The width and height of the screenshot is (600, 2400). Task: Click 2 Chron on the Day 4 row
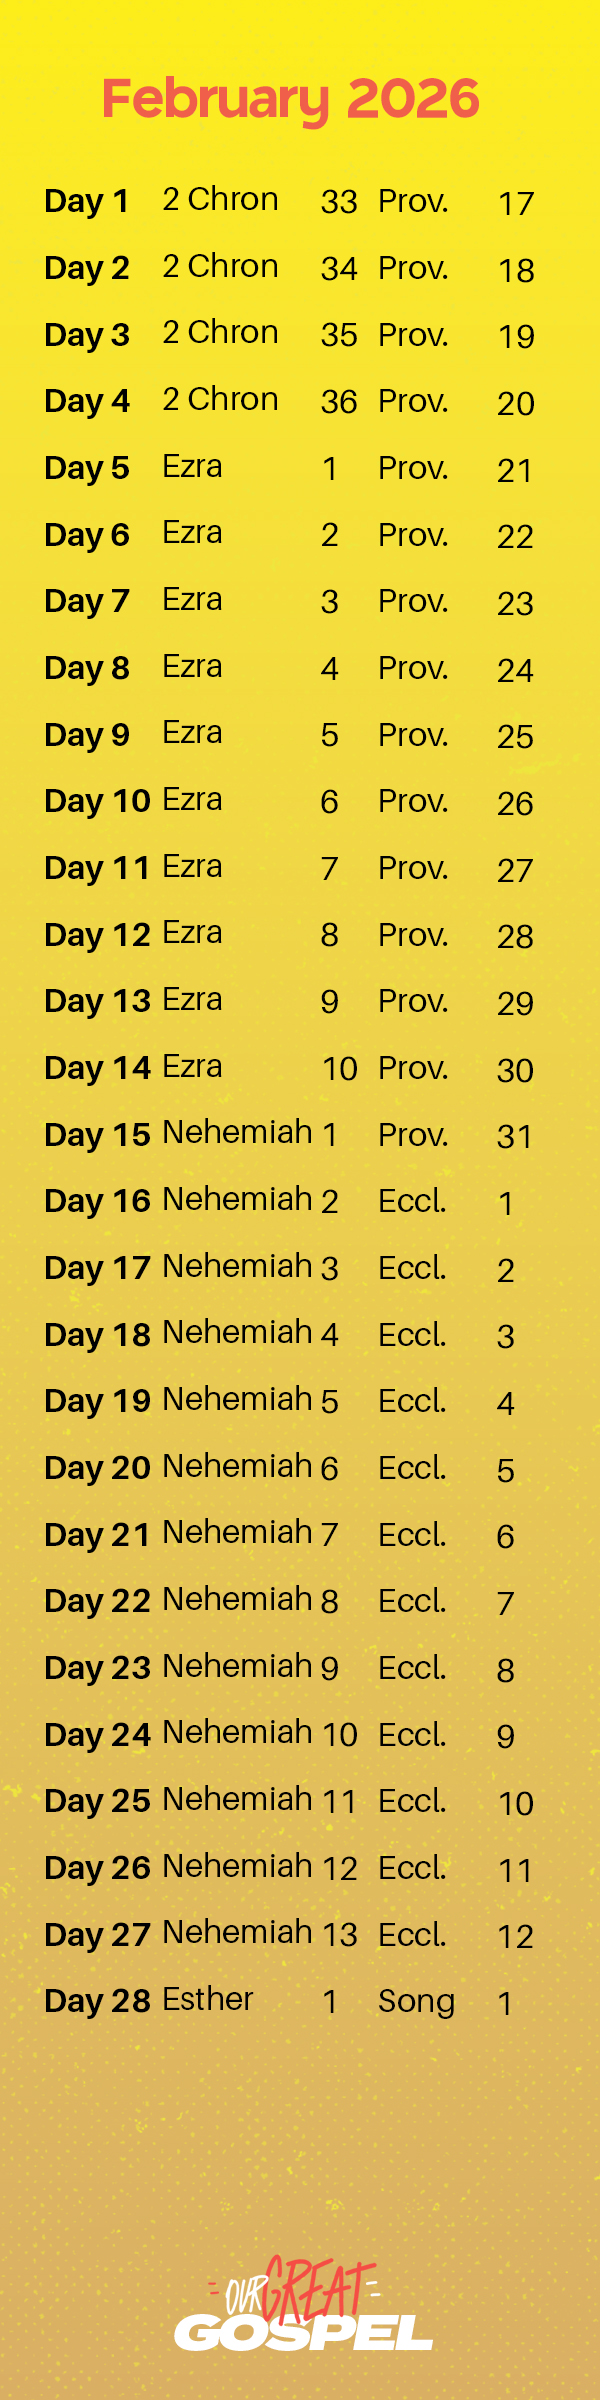(220, 399)
